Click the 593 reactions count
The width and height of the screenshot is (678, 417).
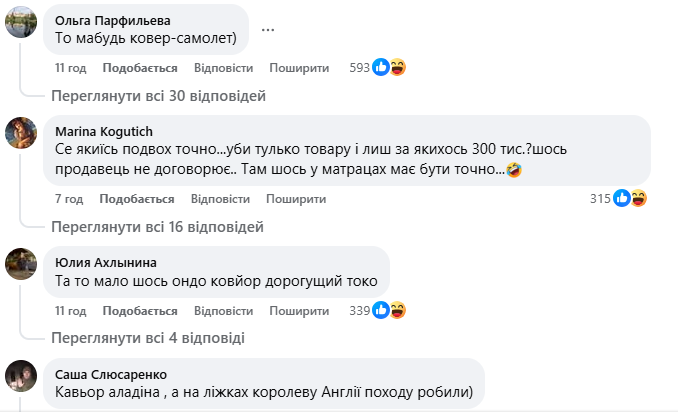tap(360, 68)
